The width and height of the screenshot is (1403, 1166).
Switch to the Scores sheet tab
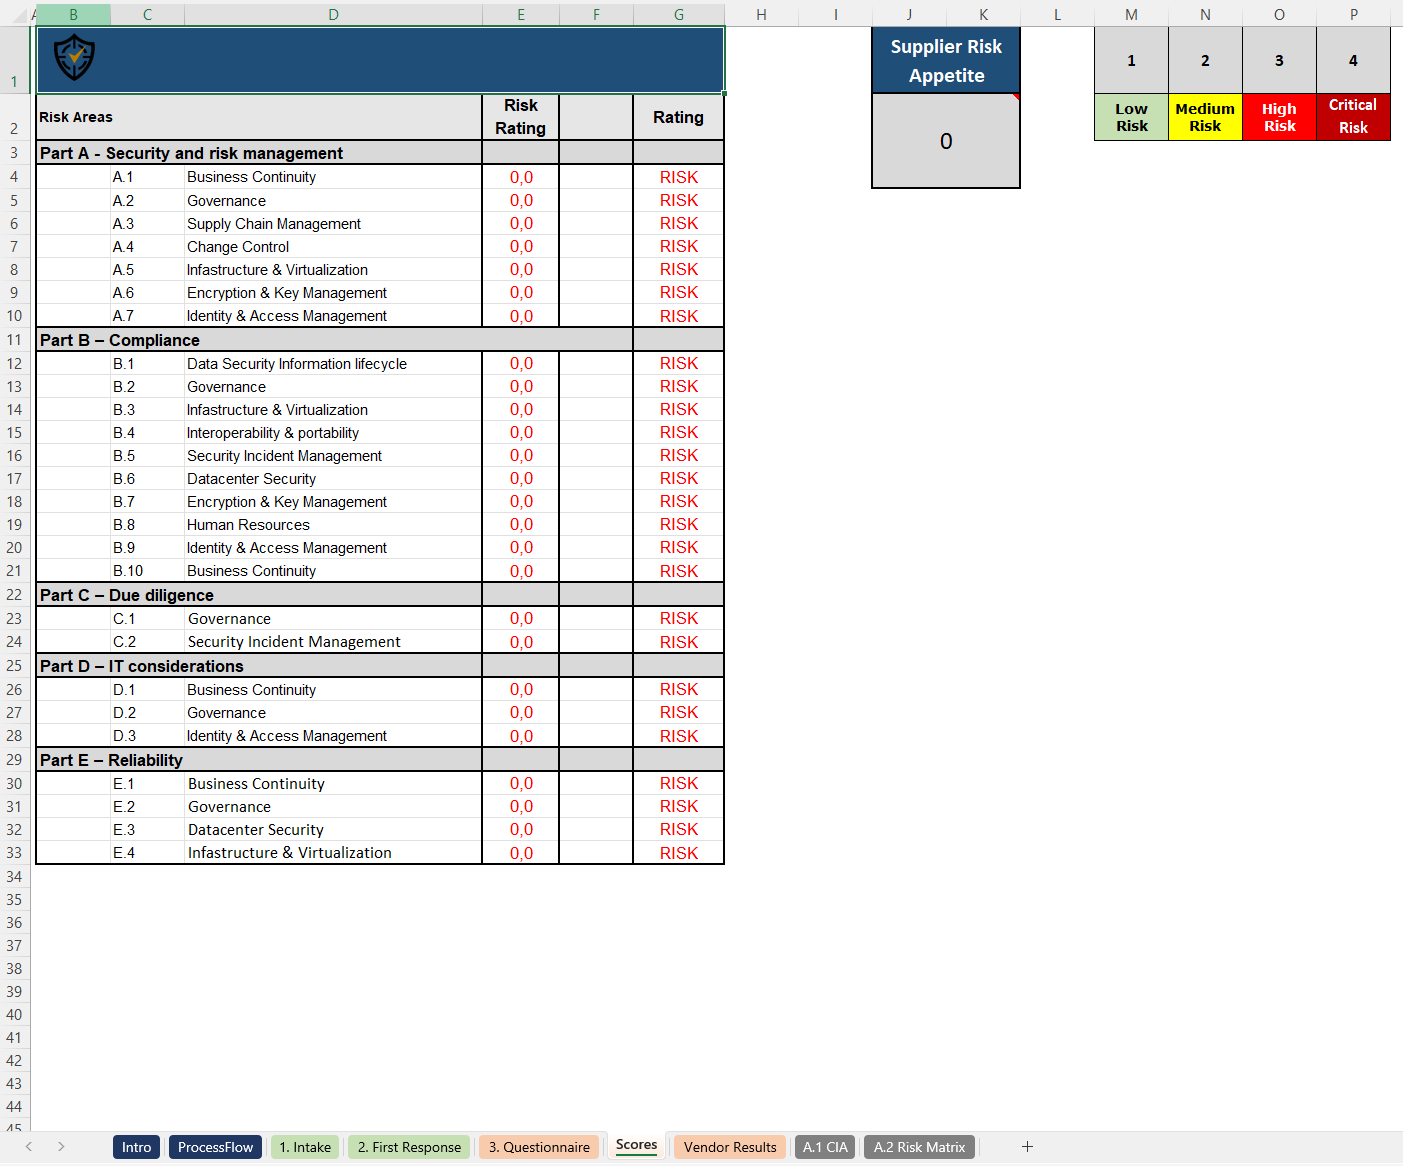636,1146
